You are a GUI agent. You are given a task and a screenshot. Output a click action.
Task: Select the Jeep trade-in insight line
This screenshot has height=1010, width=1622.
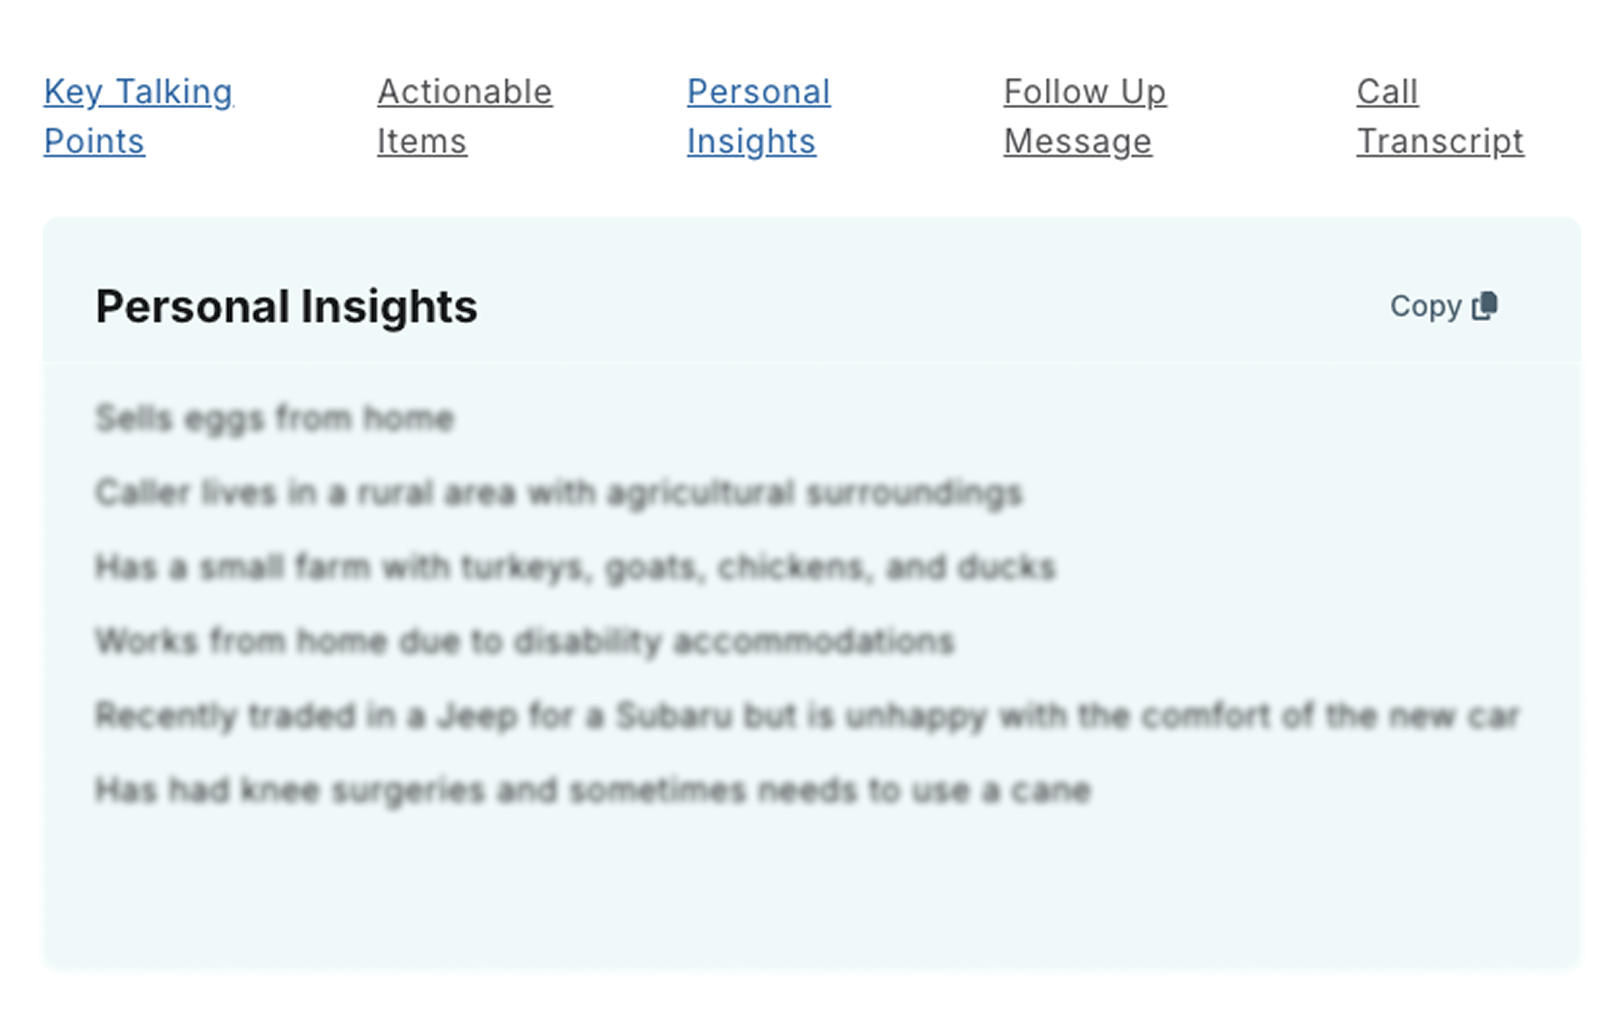806,716
